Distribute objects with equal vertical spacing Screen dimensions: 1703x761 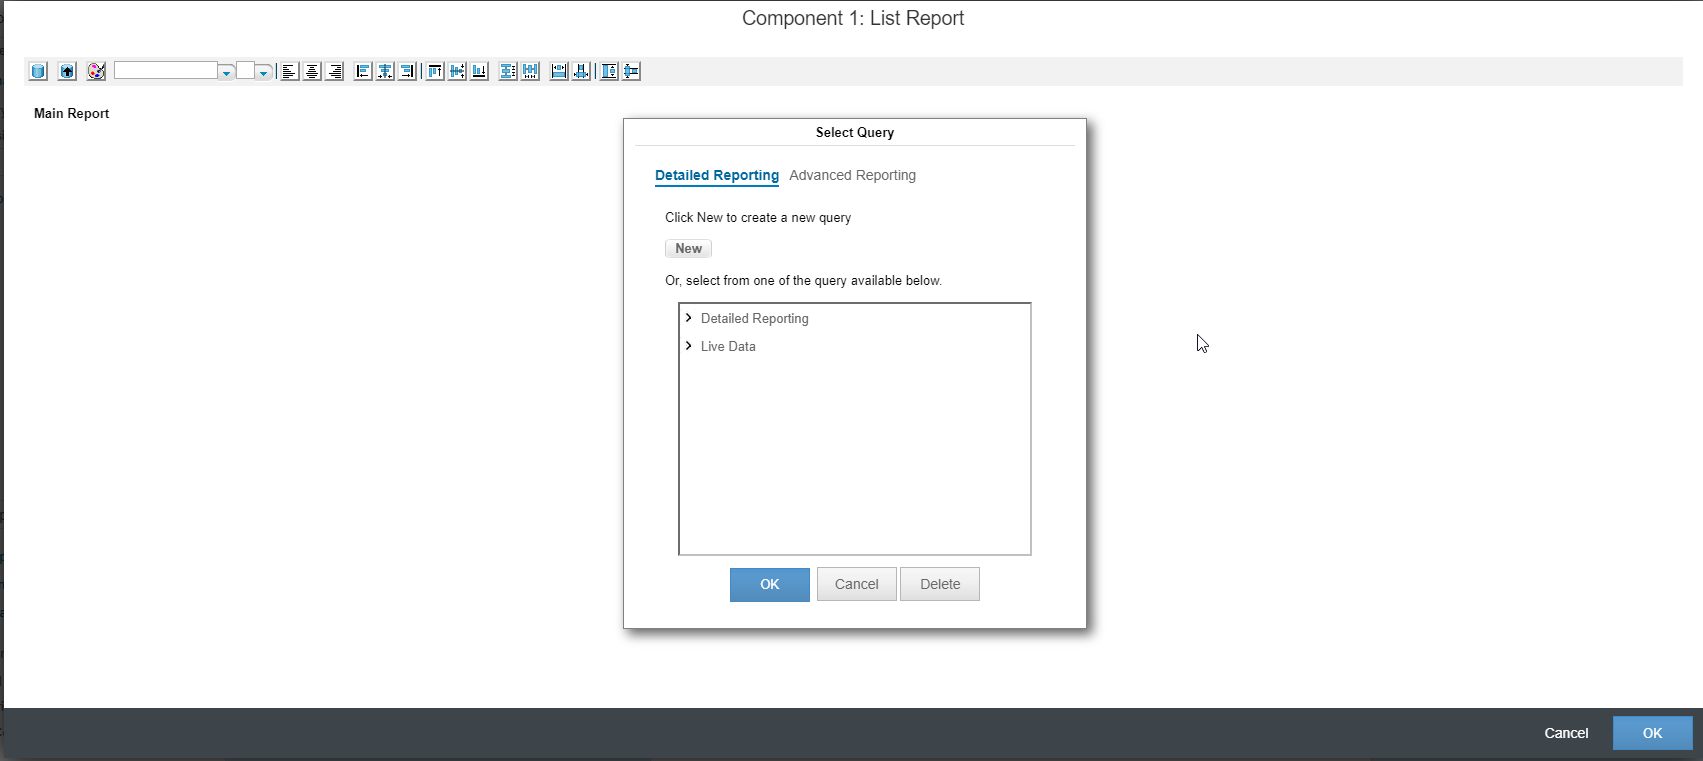508,71
